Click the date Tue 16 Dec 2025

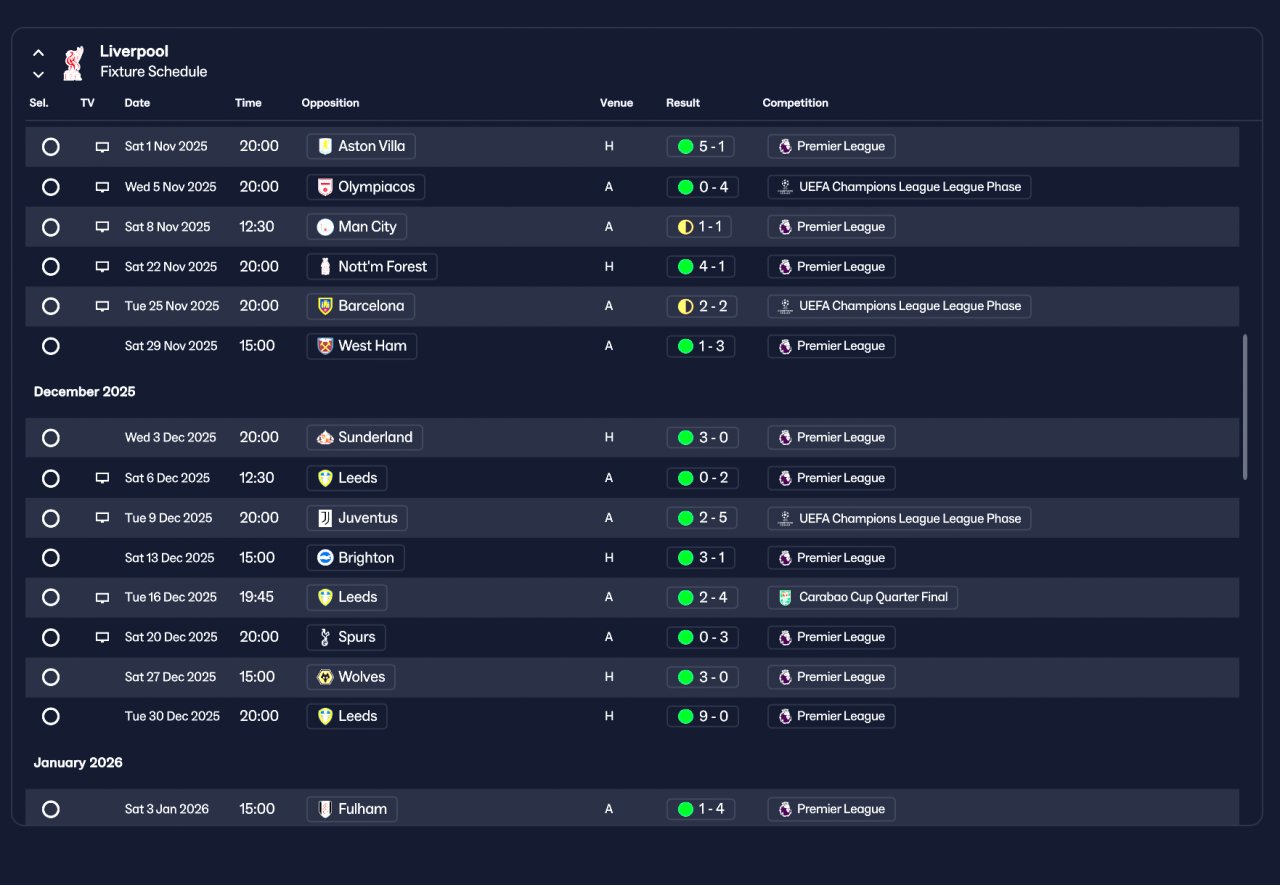[x=170, y=597]
